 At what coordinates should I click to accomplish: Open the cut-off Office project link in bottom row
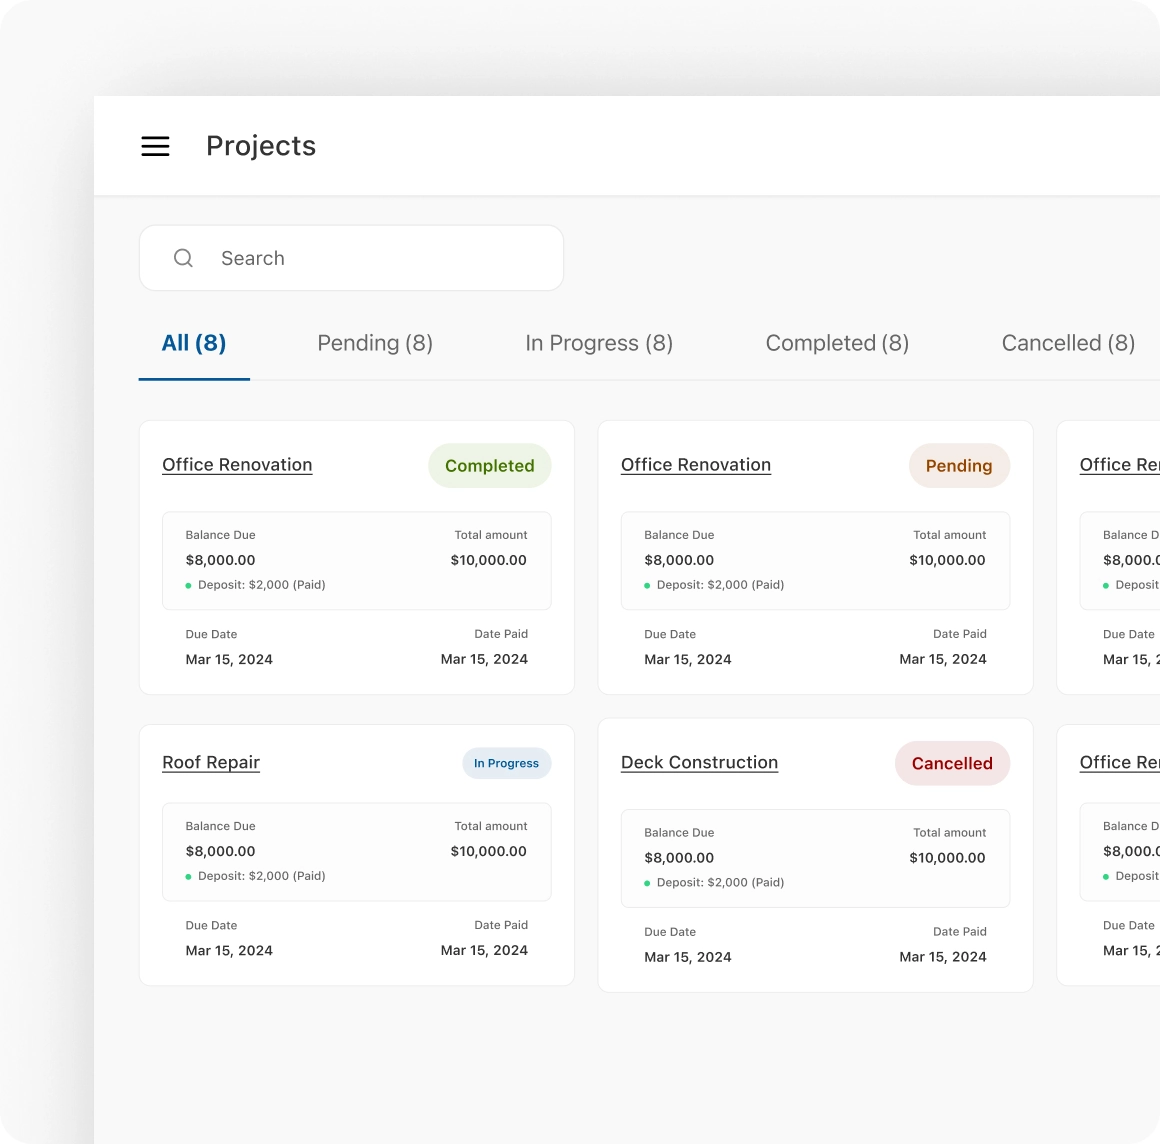pyautogui.click(x=1119, y=762)
